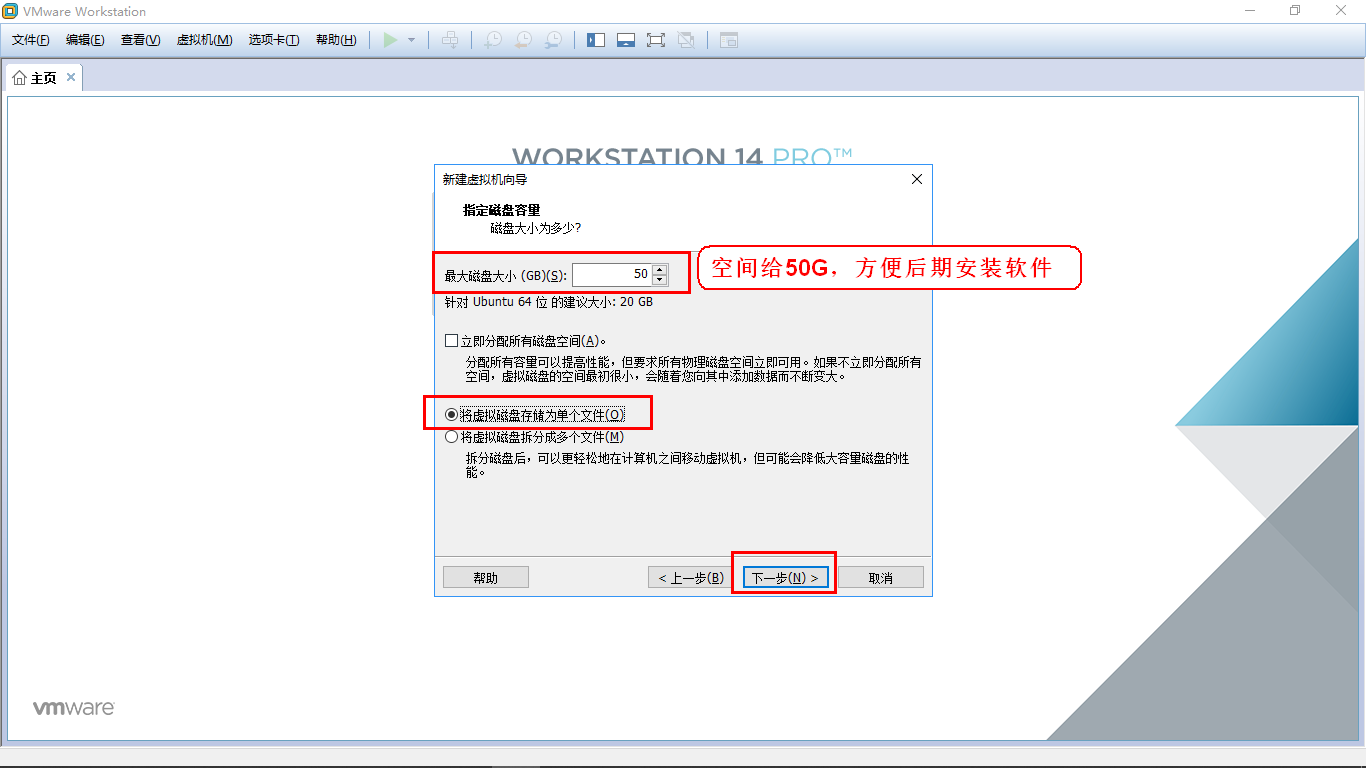Increase disk size with up spinner arrow

659,269
